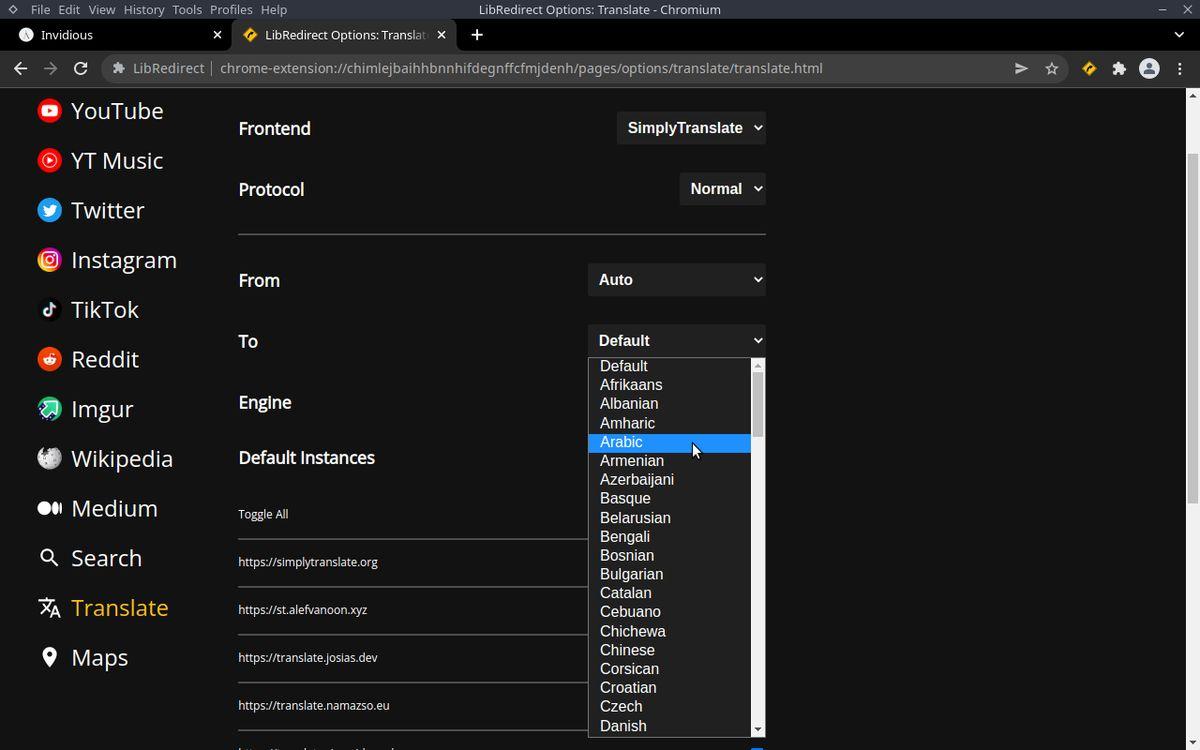
Task: Select Armenian from the list
Action: (669, 461)
